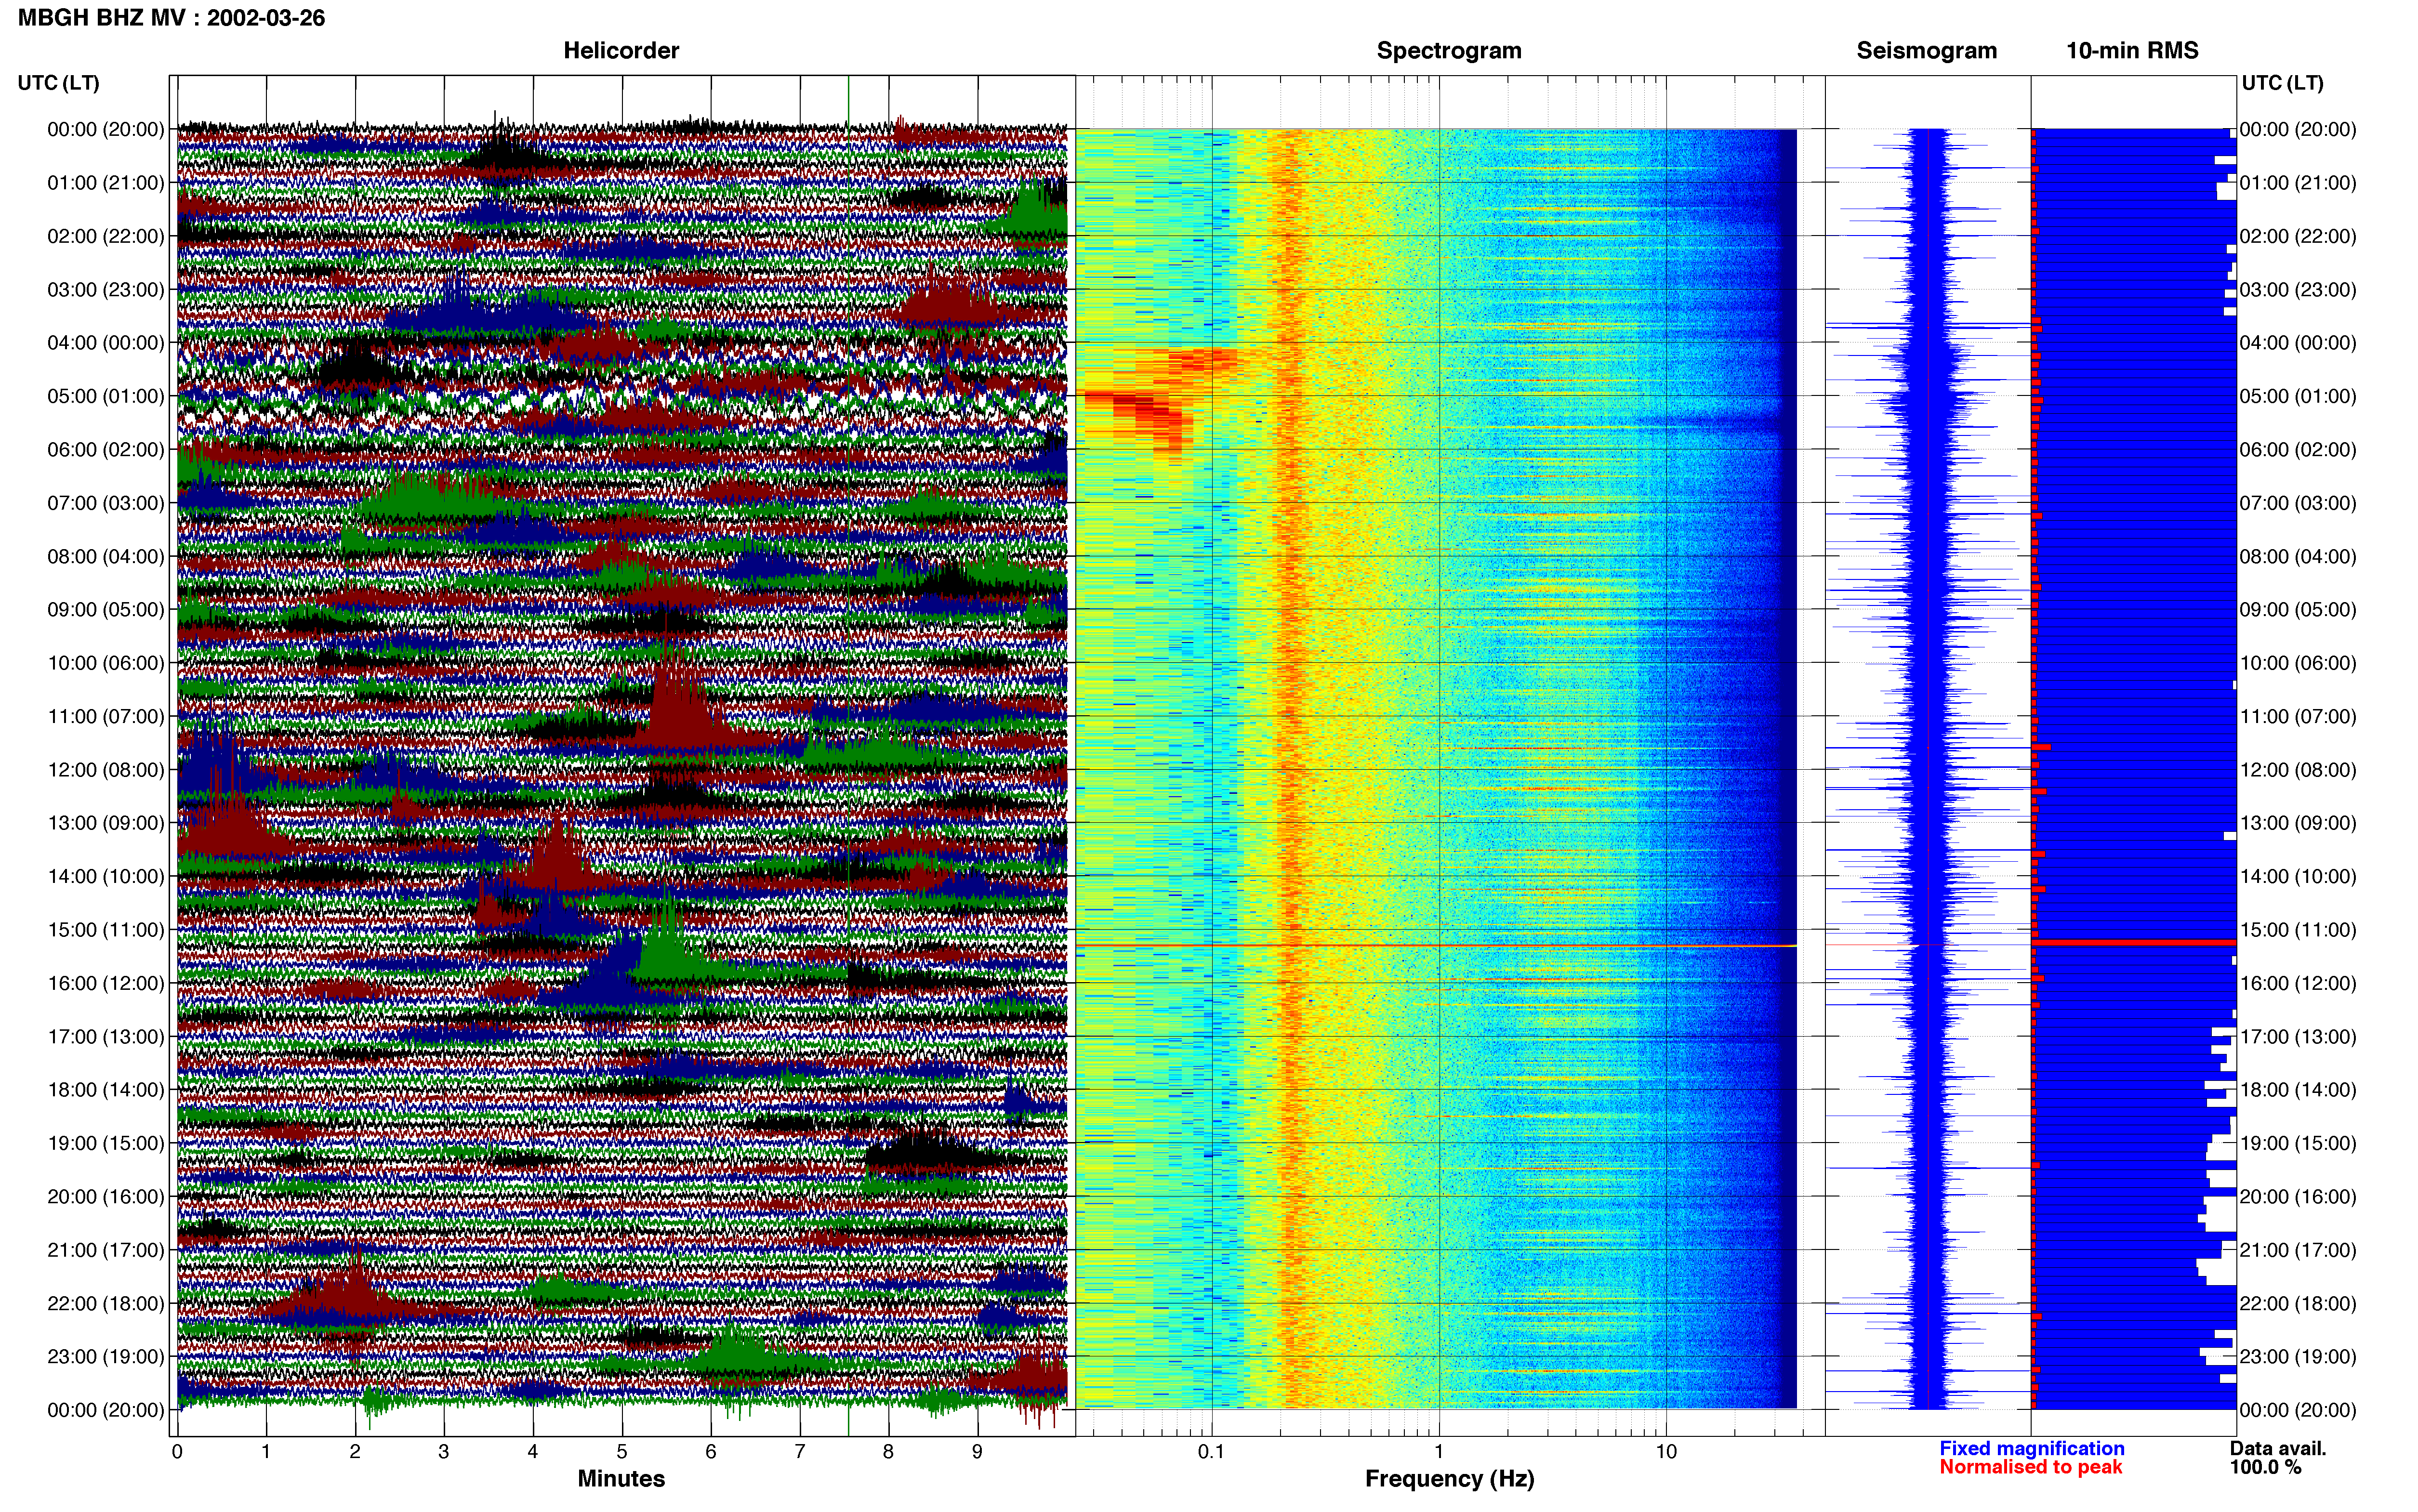Viewport: 2418px width, 1512px height.
Task: Click left time label '19:00 (15:00)'
Action: pyautogui.click(x=106, y=1143)
